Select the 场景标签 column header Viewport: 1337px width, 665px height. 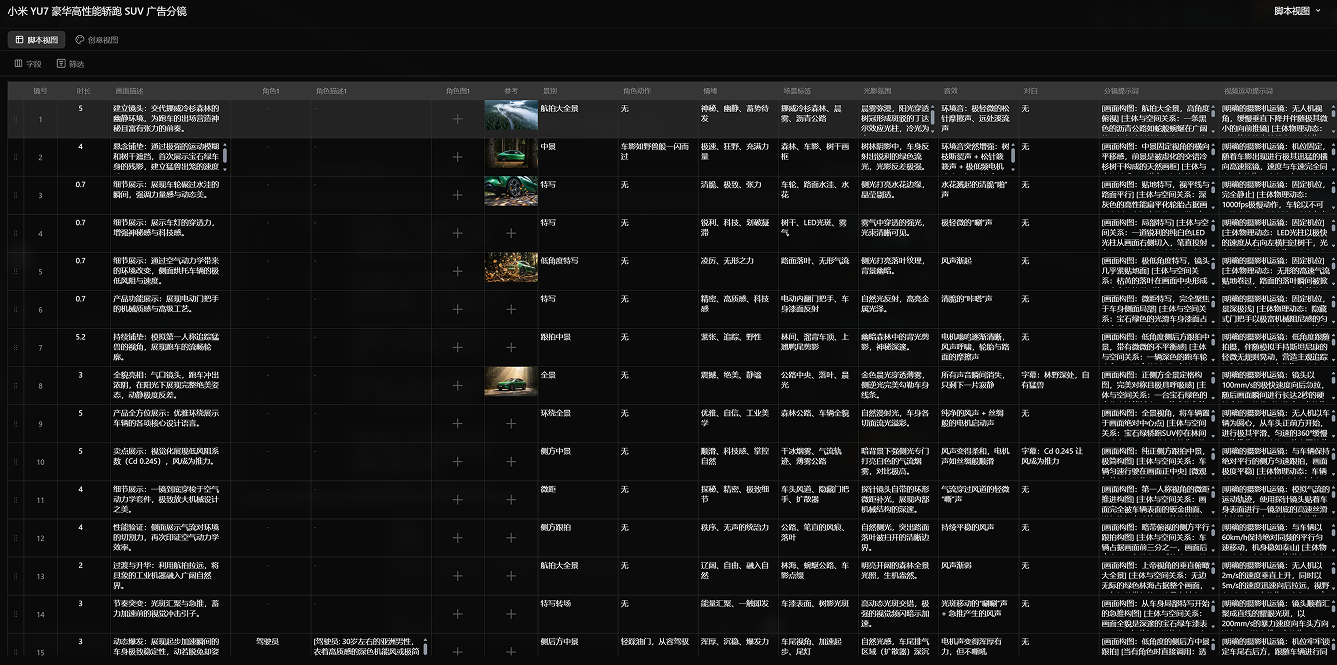pyautogui.click(x=818, y=91)
